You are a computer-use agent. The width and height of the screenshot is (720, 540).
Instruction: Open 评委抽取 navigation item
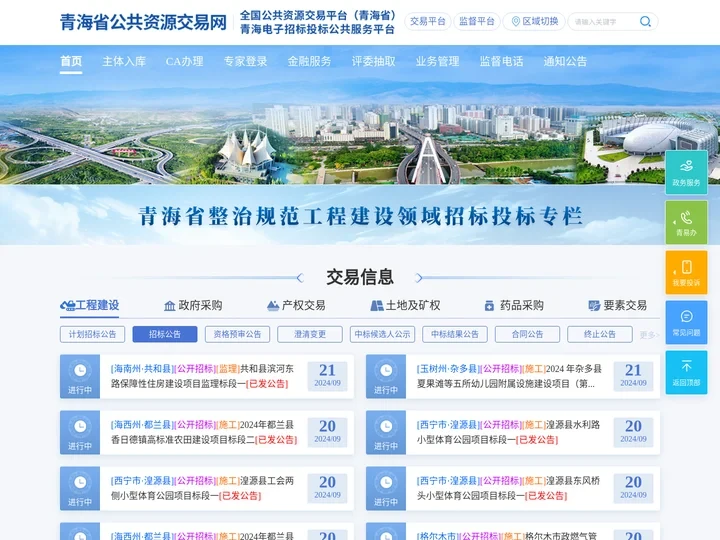click(373, 61)
